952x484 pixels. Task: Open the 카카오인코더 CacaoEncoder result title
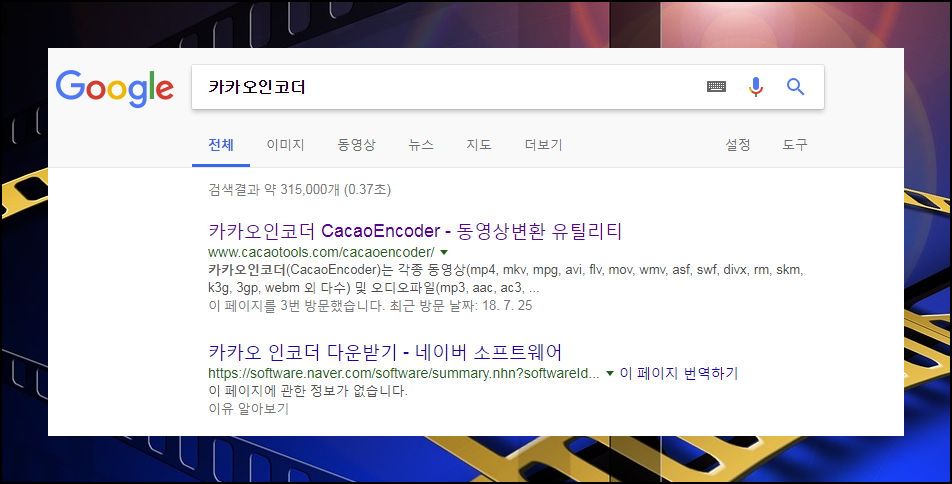(415, 231)
